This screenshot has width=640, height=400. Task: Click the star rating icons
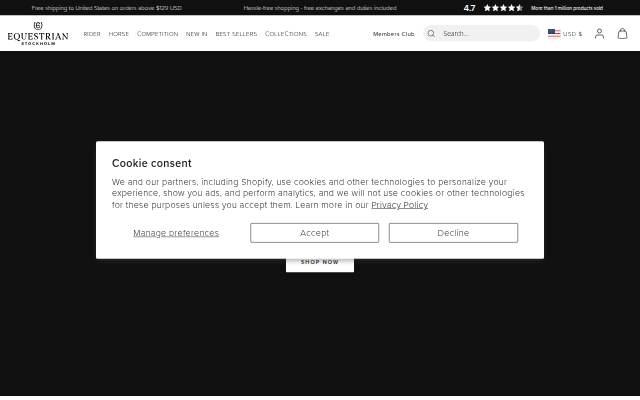[503, 8]
